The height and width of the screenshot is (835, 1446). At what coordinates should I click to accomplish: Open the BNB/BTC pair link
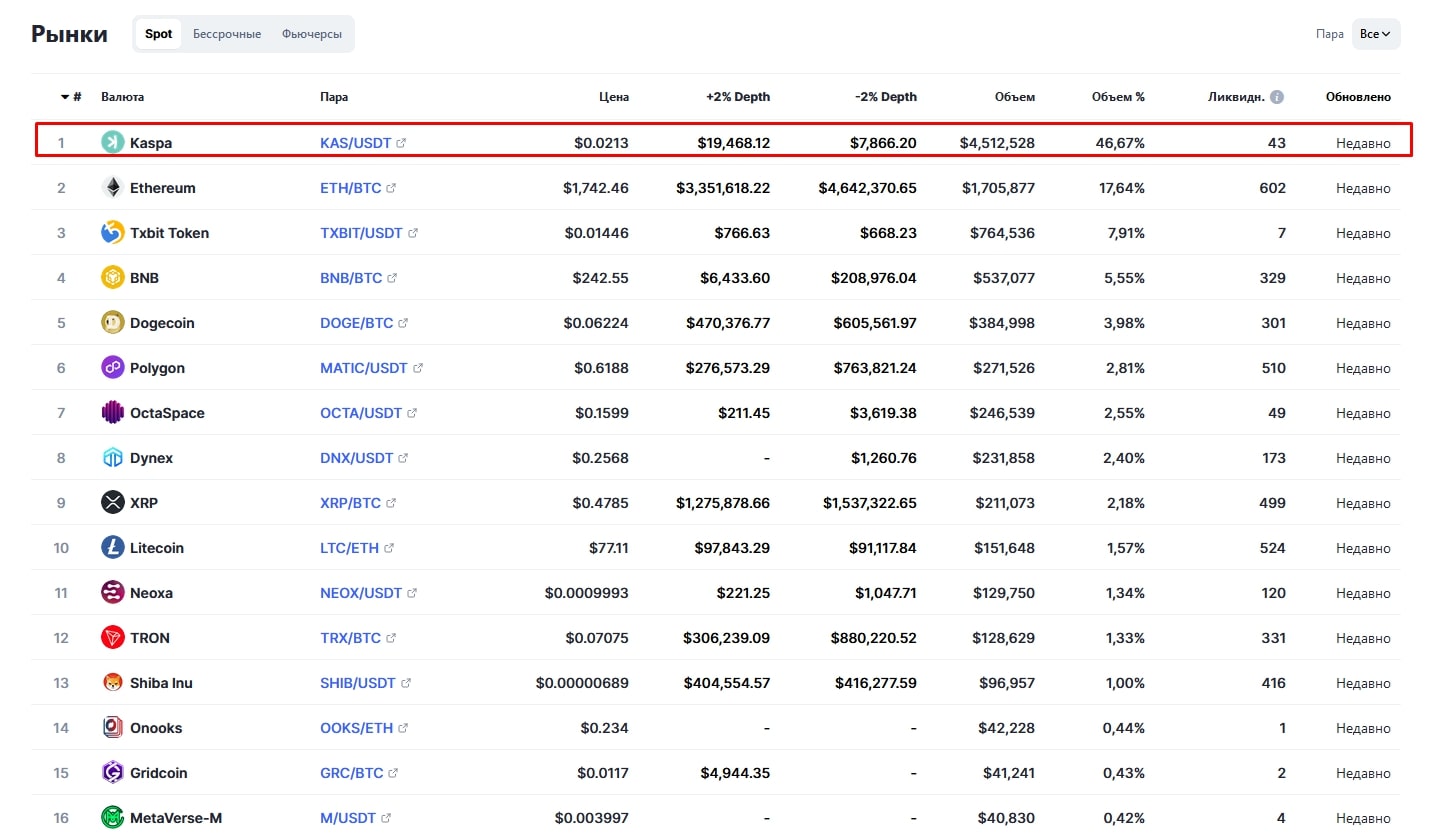tap(351, 278)
